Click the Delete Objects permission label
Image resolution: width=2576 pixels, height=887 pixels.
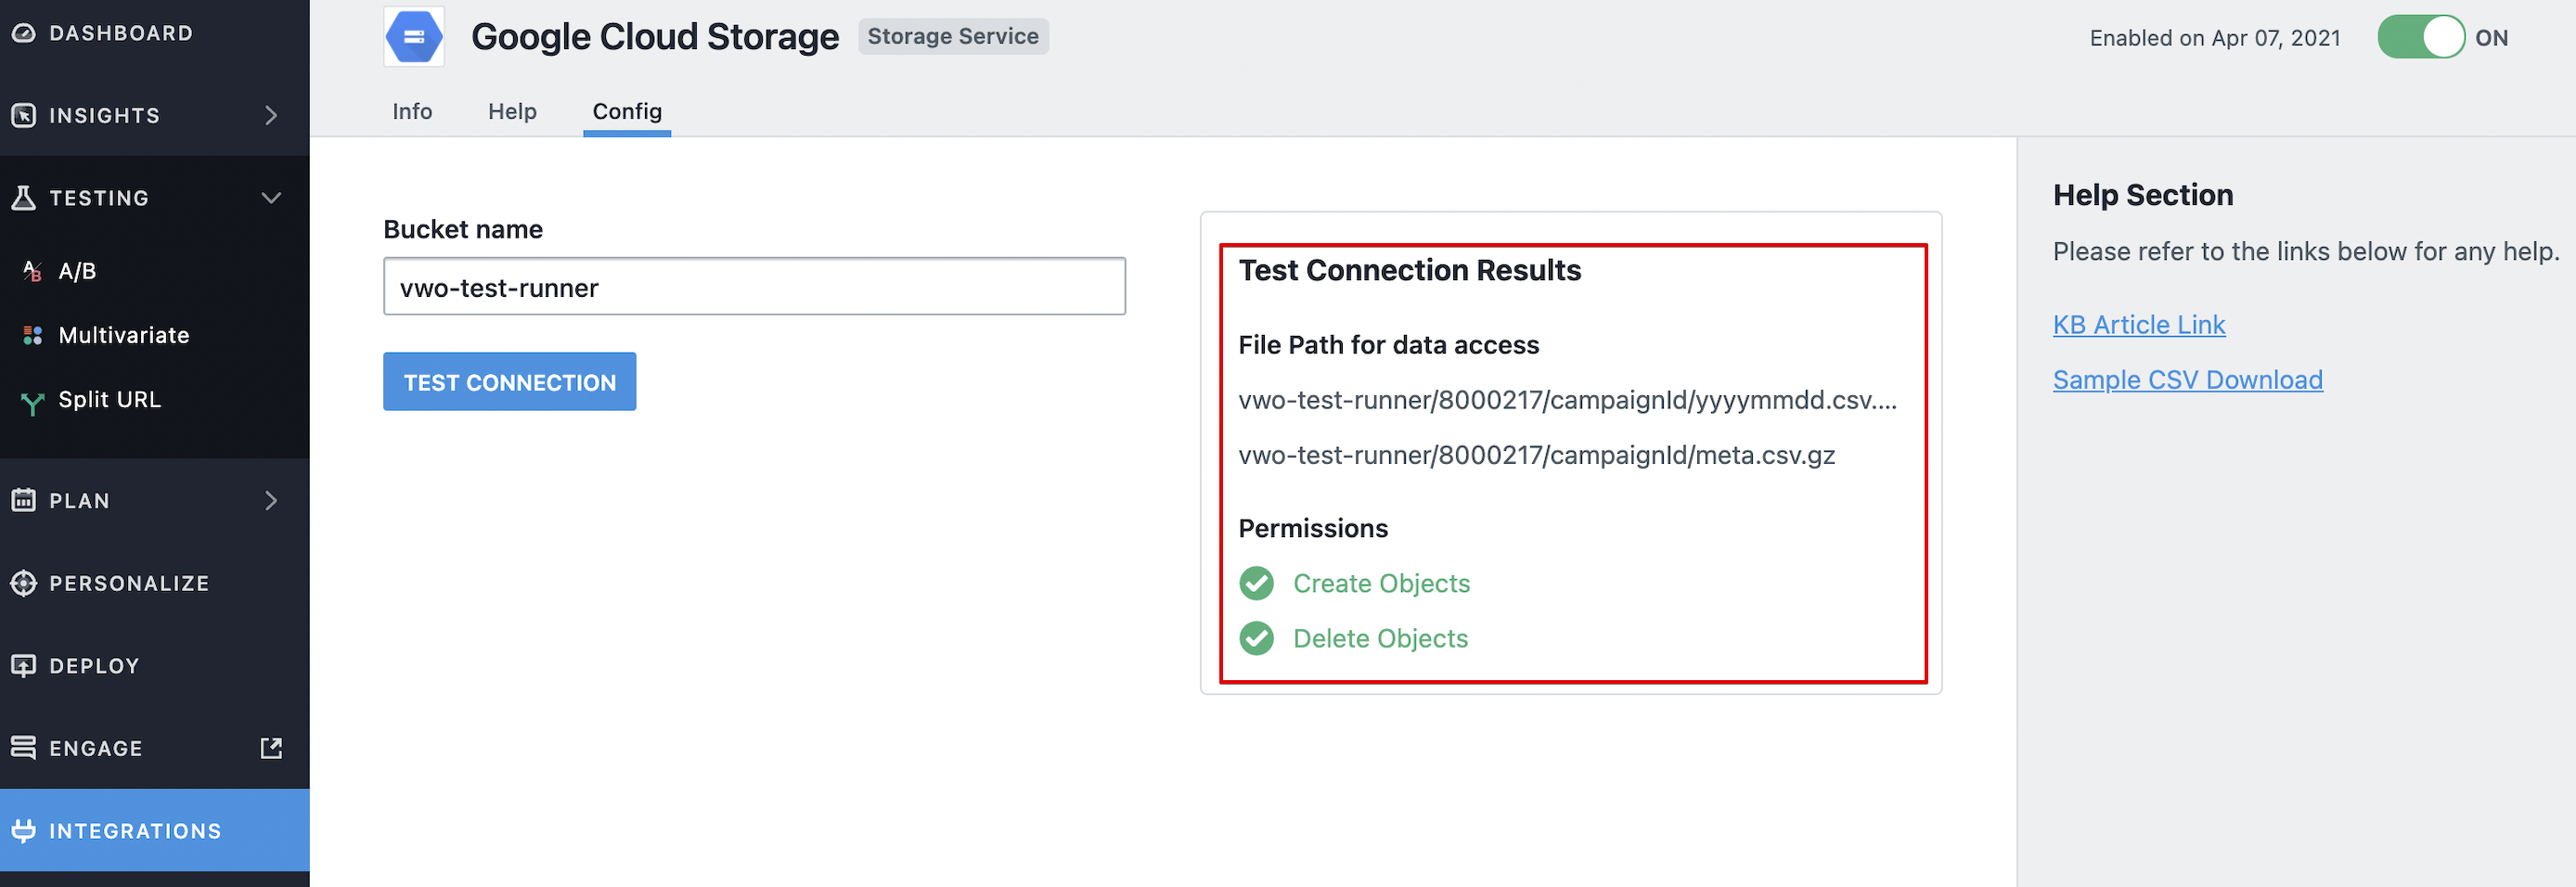[1380, 638]
